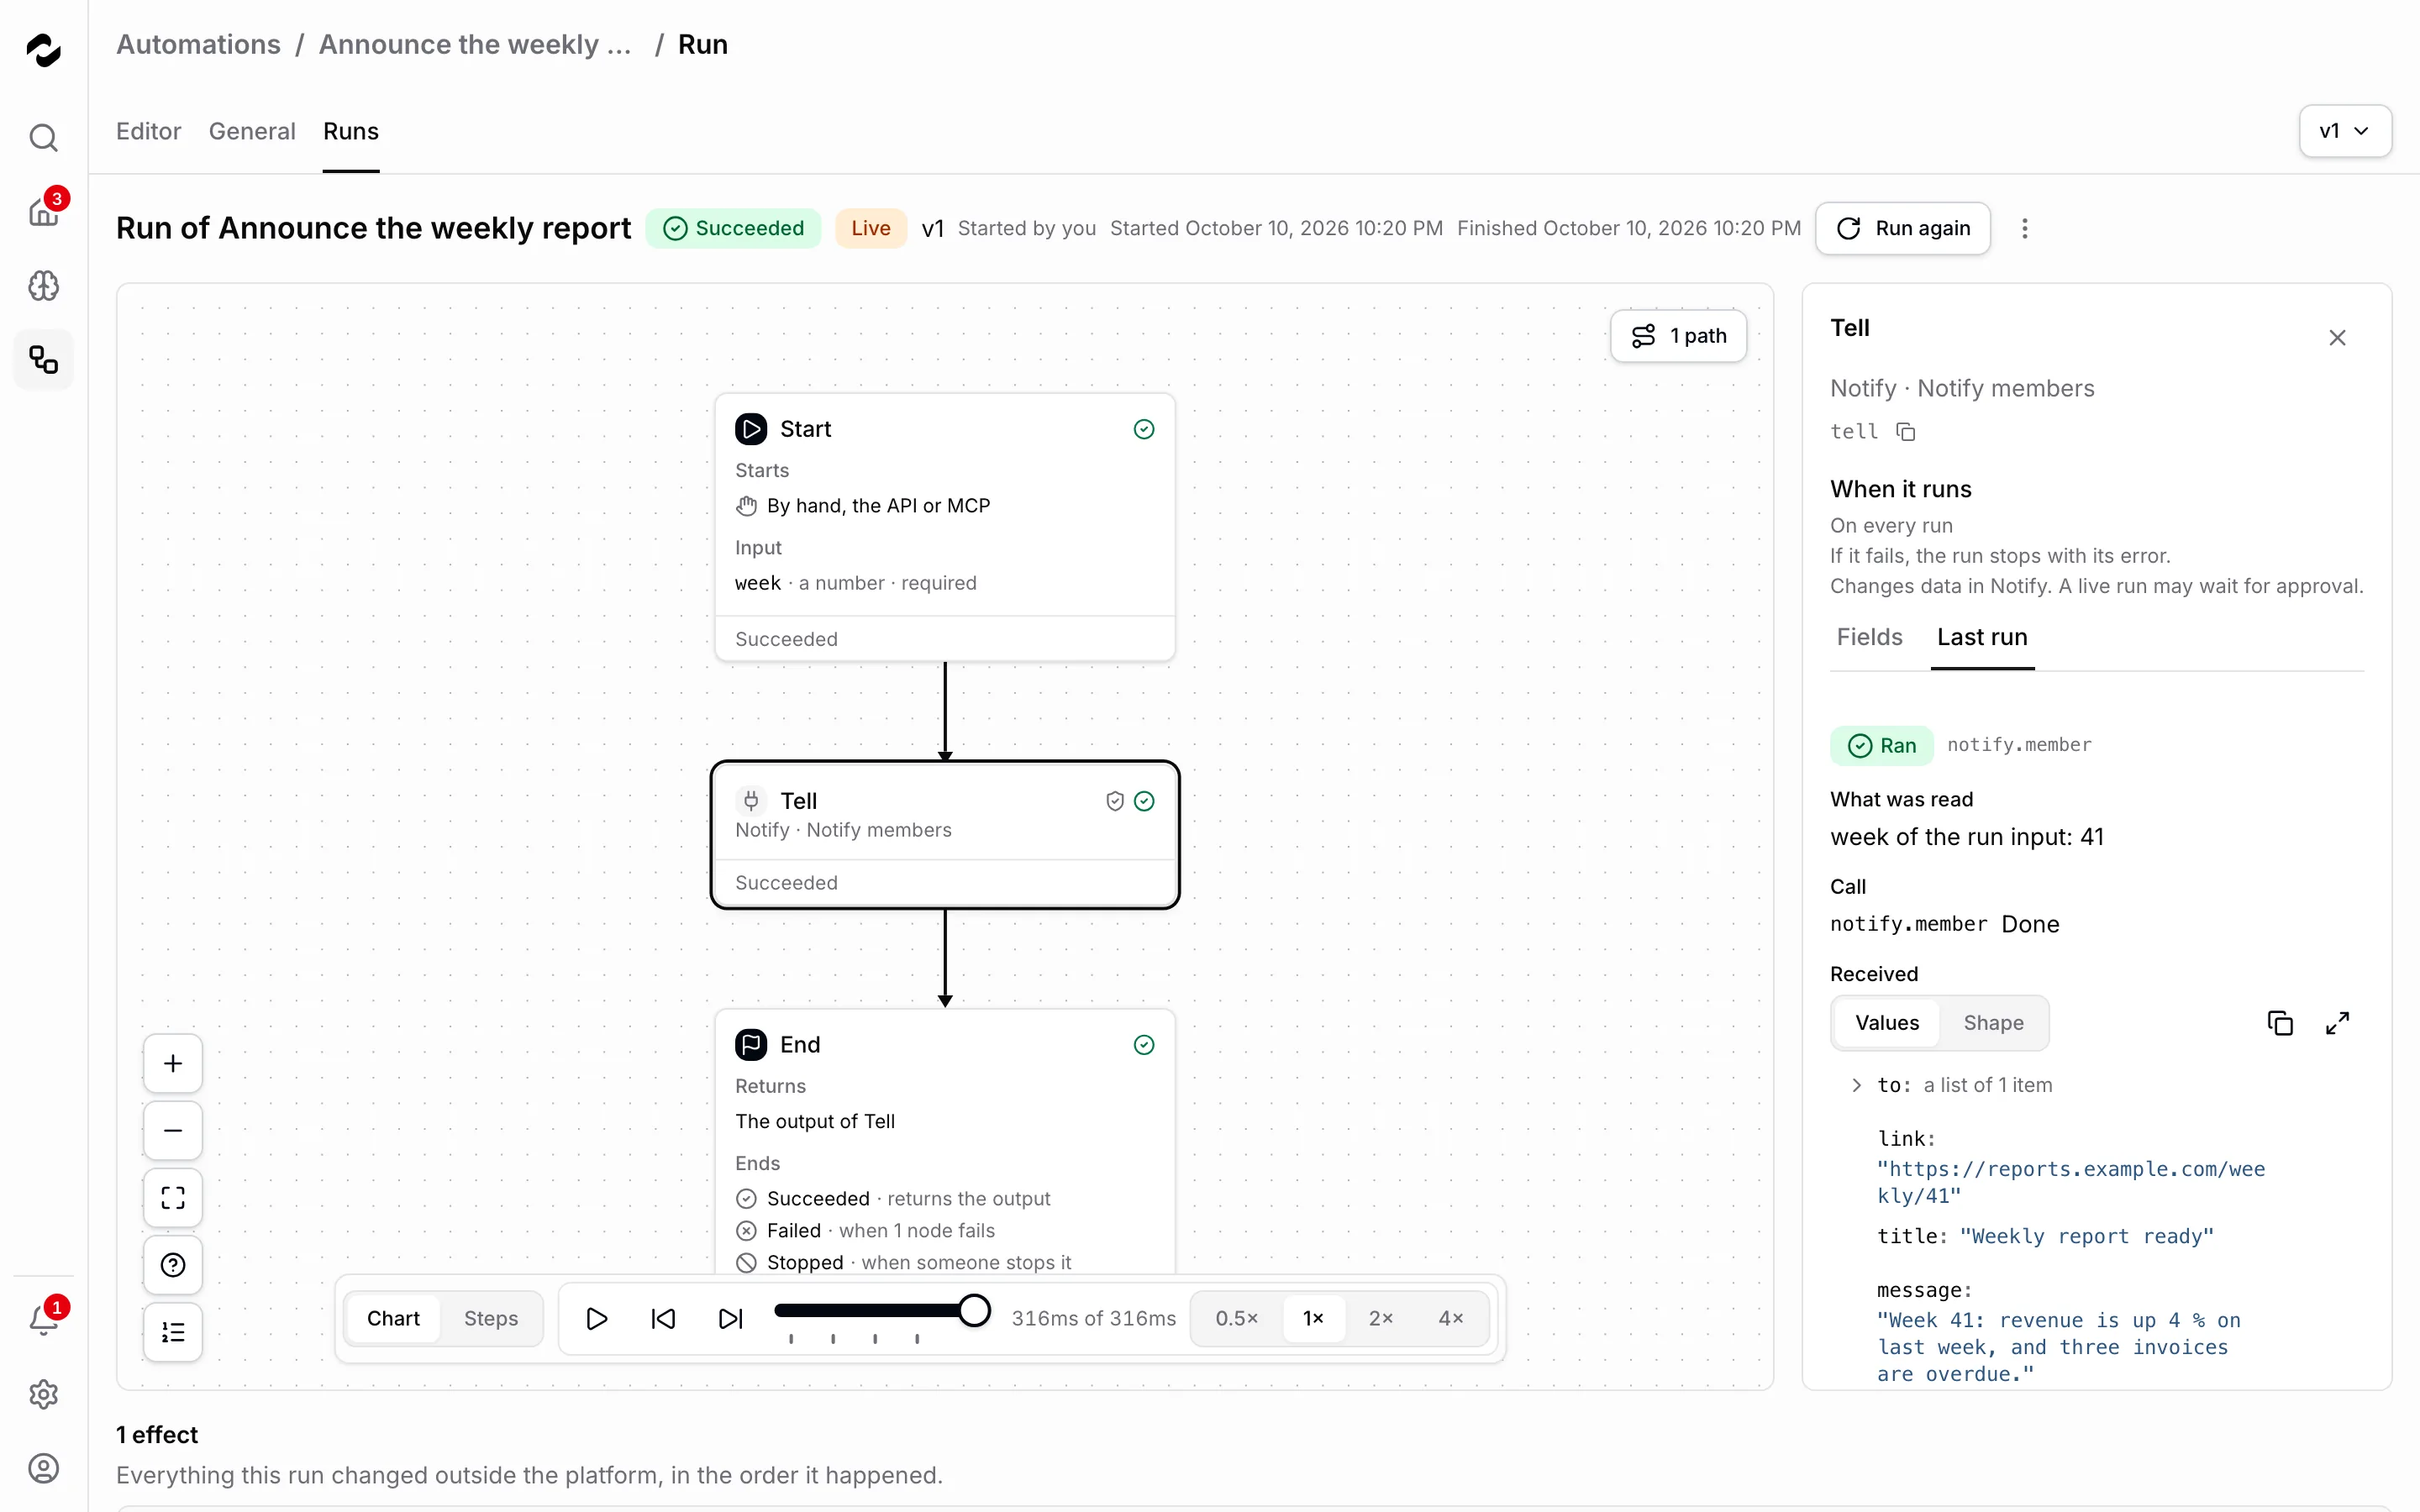This screenshot has height=1512, width=2420.
Task: Open the Editor tab
Action: (148, 131)
